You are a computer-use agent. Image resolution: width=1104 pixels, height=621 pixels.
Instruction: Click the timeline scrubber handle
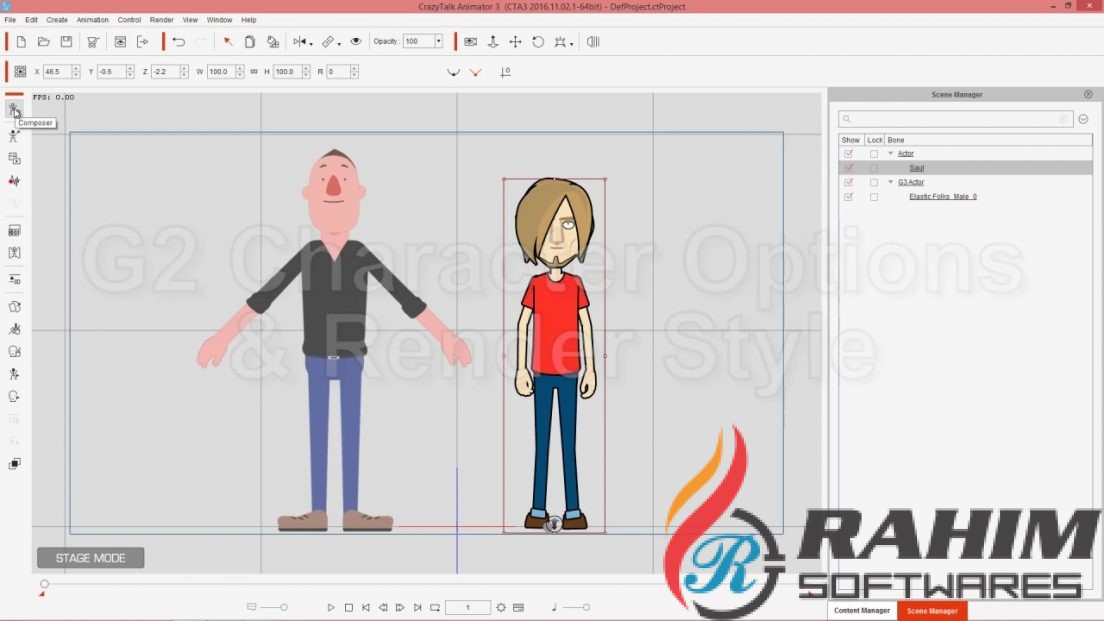pyautogui.click(x=44, y=584)
